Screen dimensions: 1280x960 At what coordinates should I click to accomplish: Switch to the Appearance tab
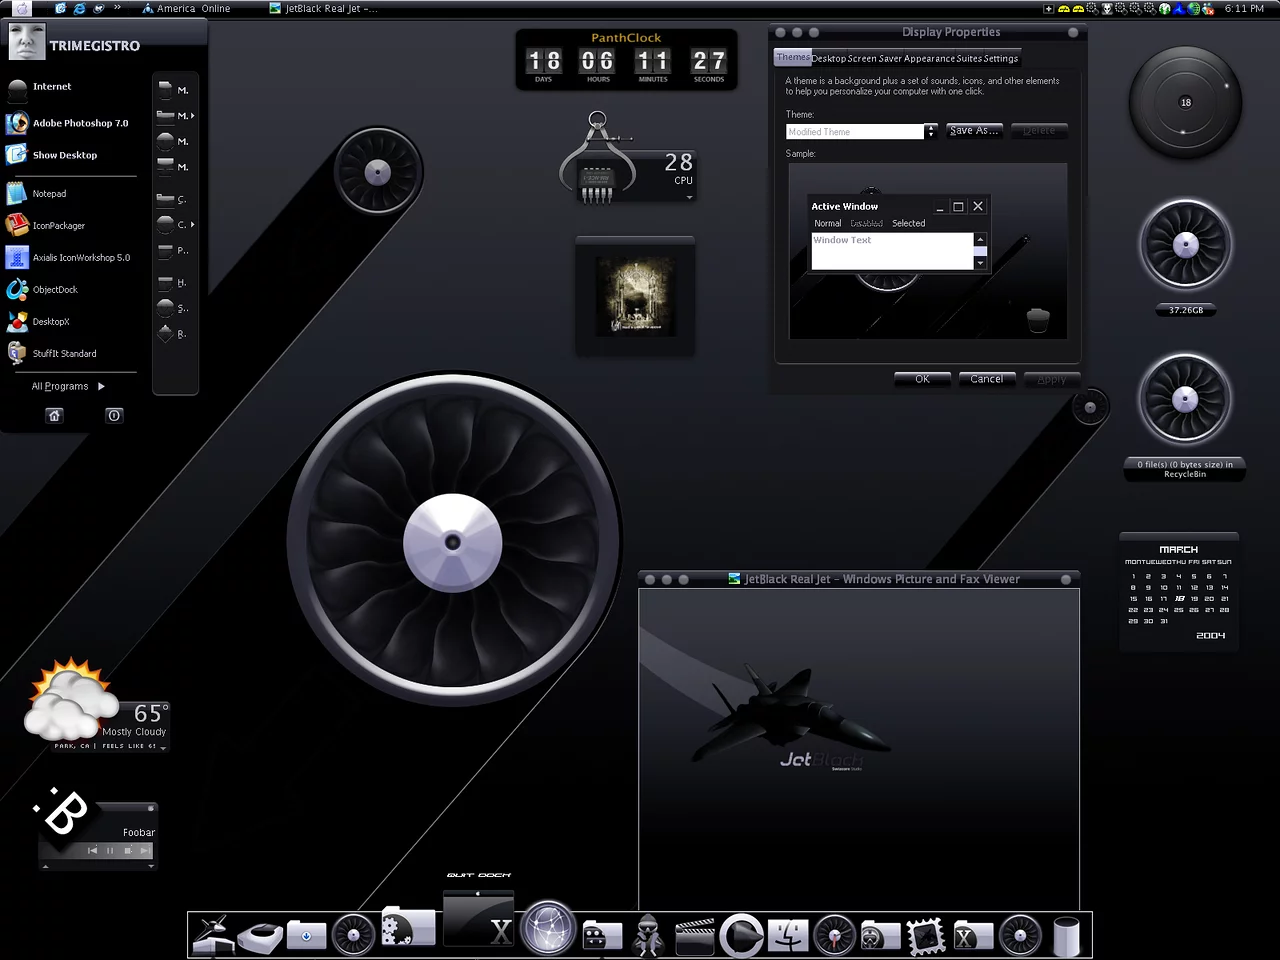click(x=929, y=58)
